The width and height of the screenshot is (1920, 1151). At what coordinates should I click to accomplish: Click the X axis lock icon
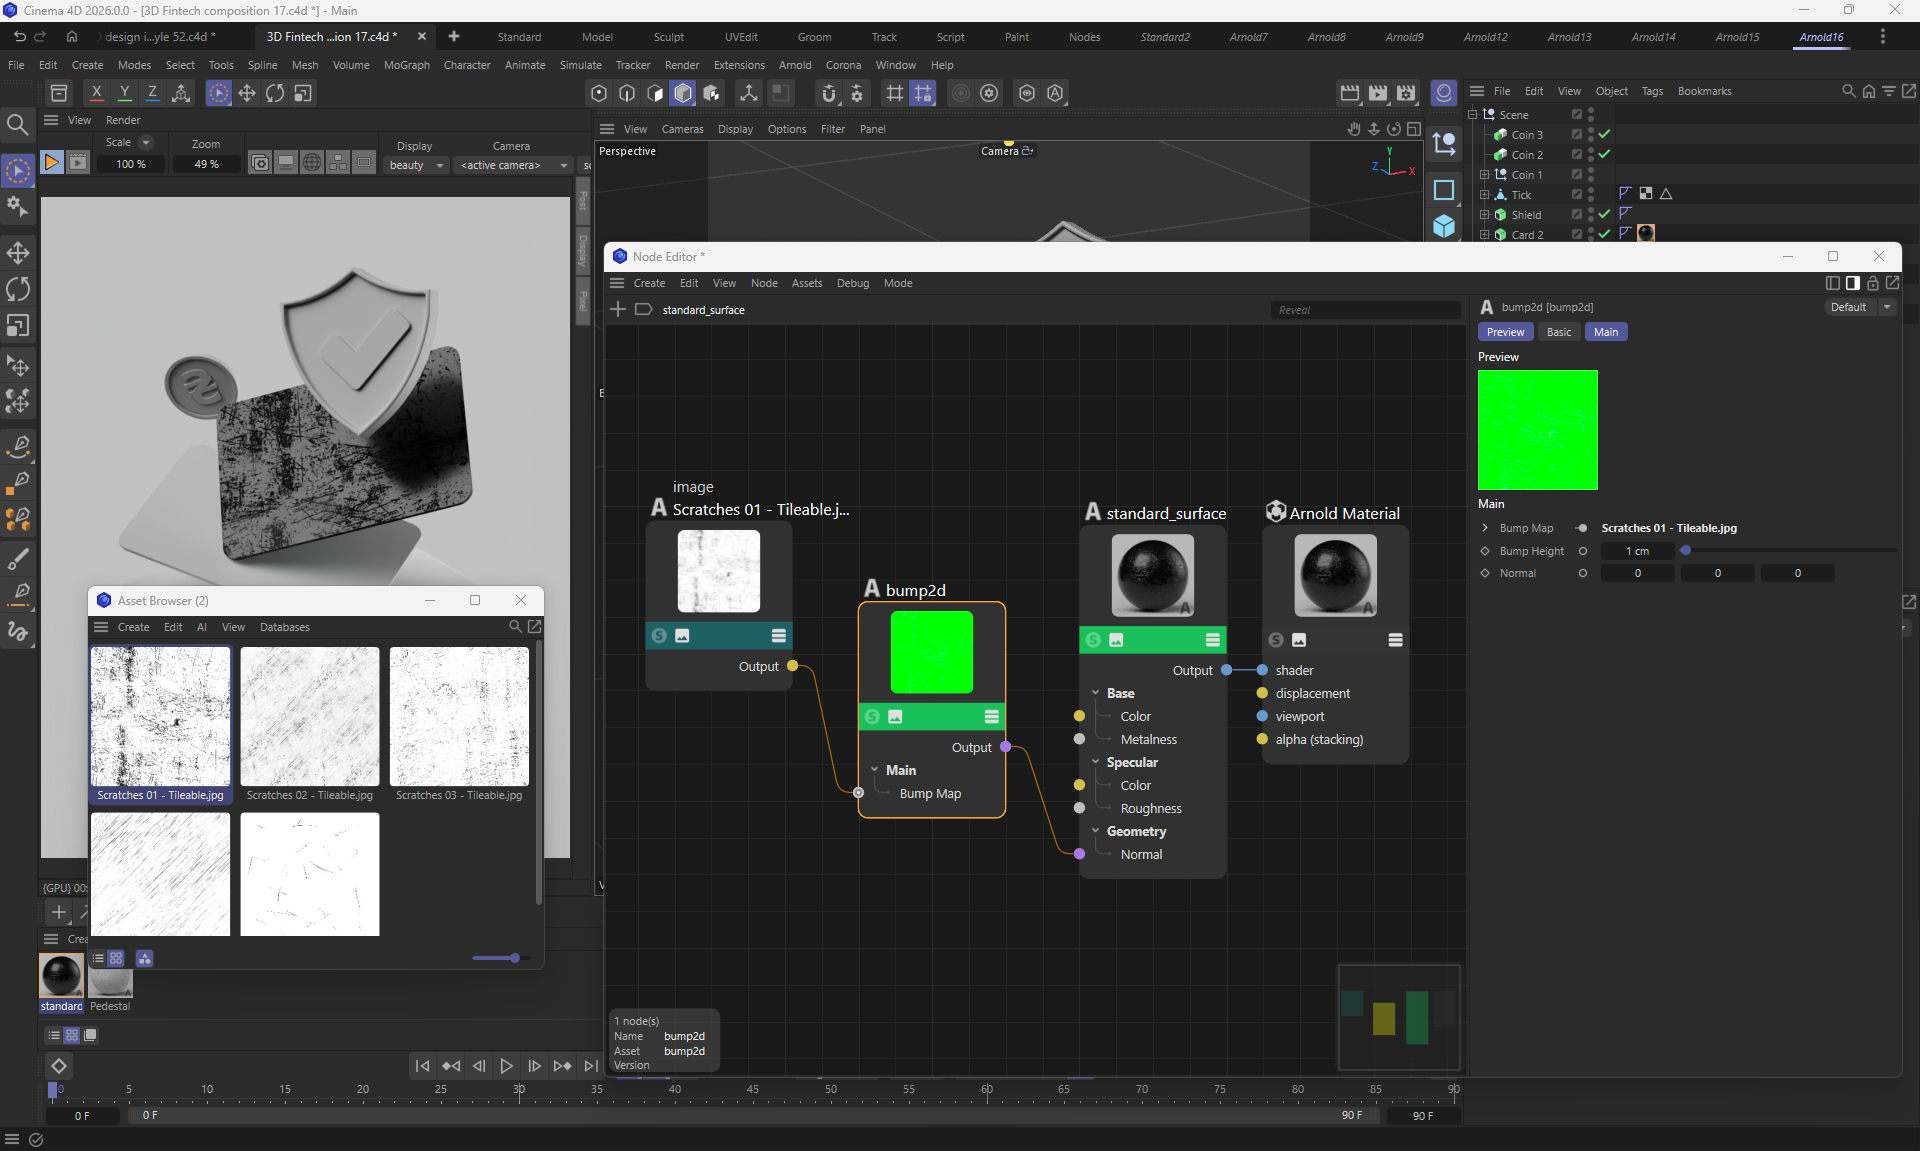click(96, 92)
